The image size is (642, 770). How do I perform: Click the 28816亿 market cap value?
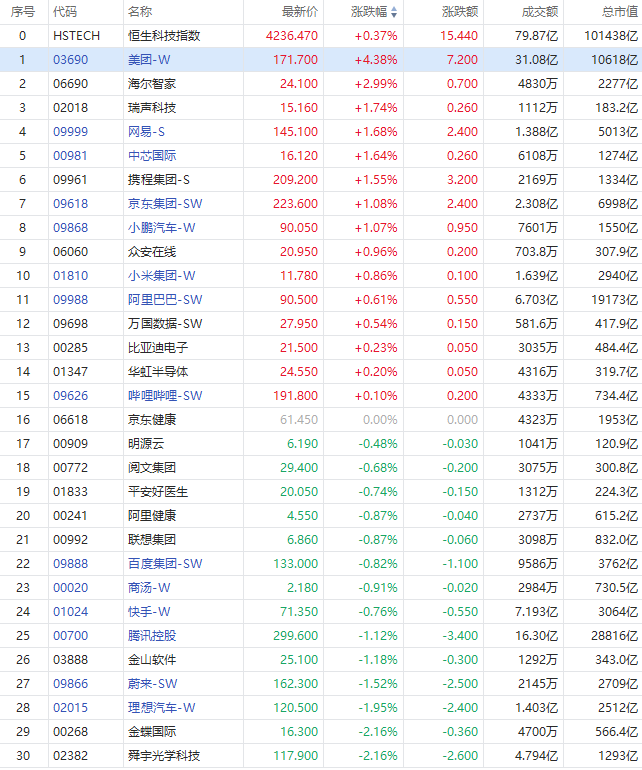point(614,636)
